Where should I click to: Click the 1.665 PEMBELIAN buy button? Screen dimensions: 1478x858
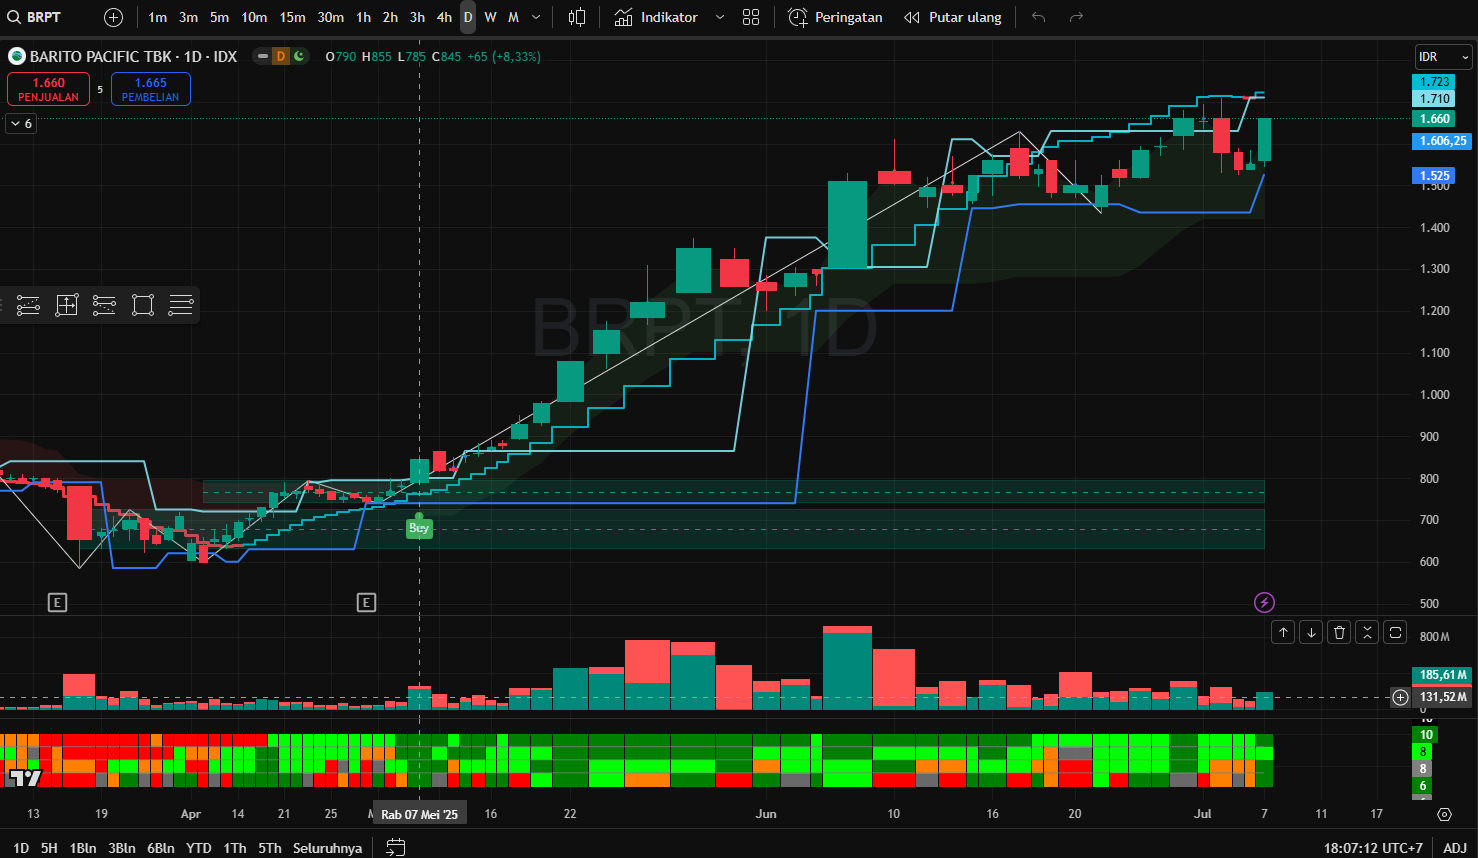(151, 89)
